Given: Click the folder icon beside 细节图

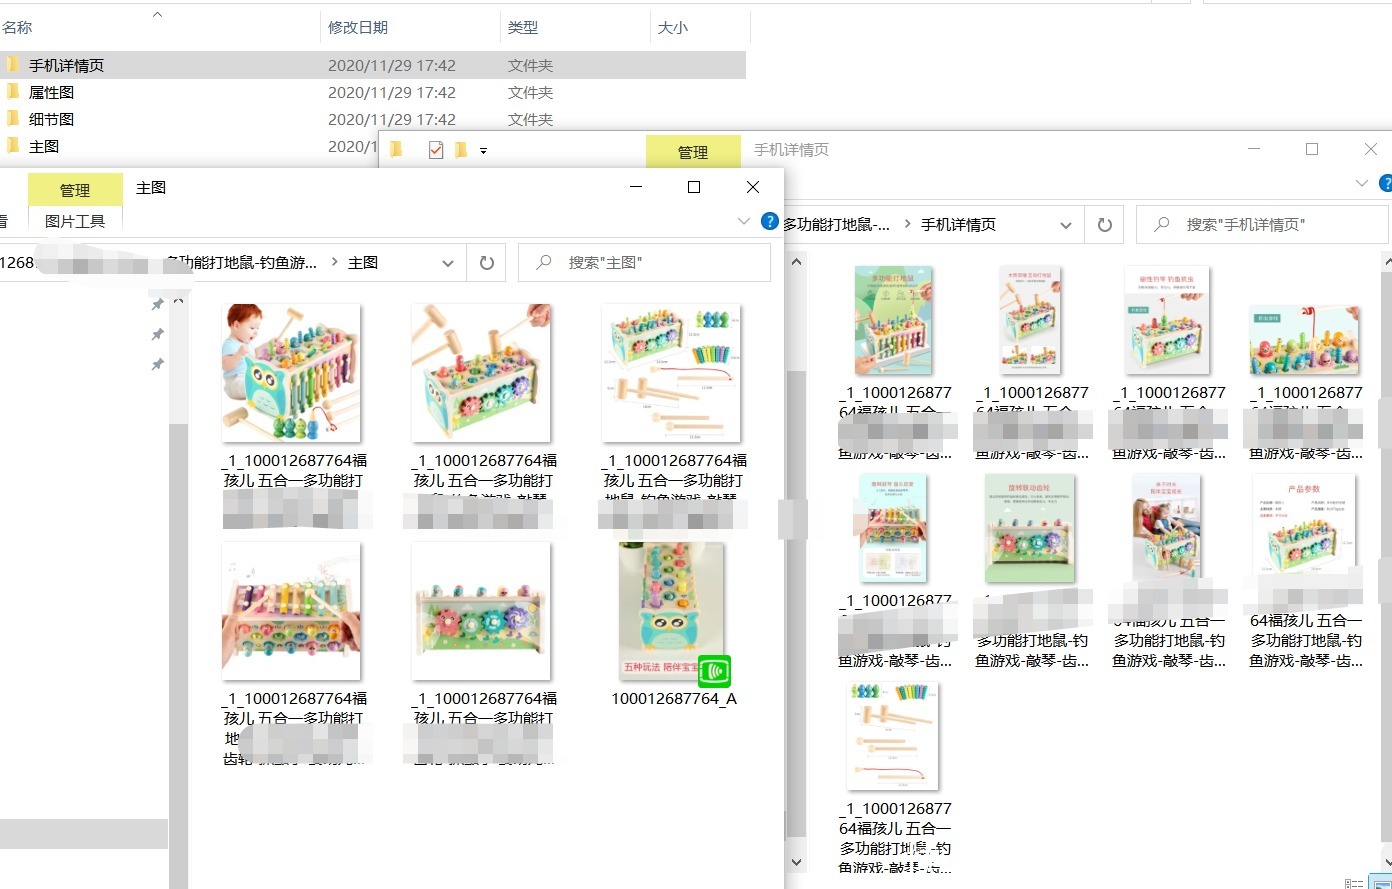Looking at the screenshot, I should (12, 119).
